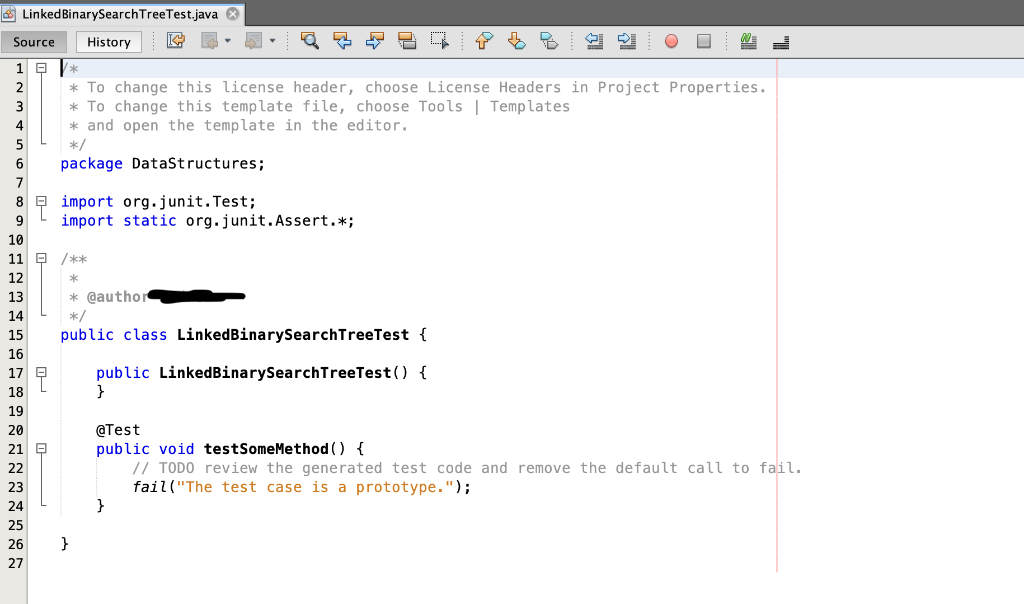This screenshot has width=1024, height=604.
Task: Stop macro recording square icon
Action: [703, 41]
